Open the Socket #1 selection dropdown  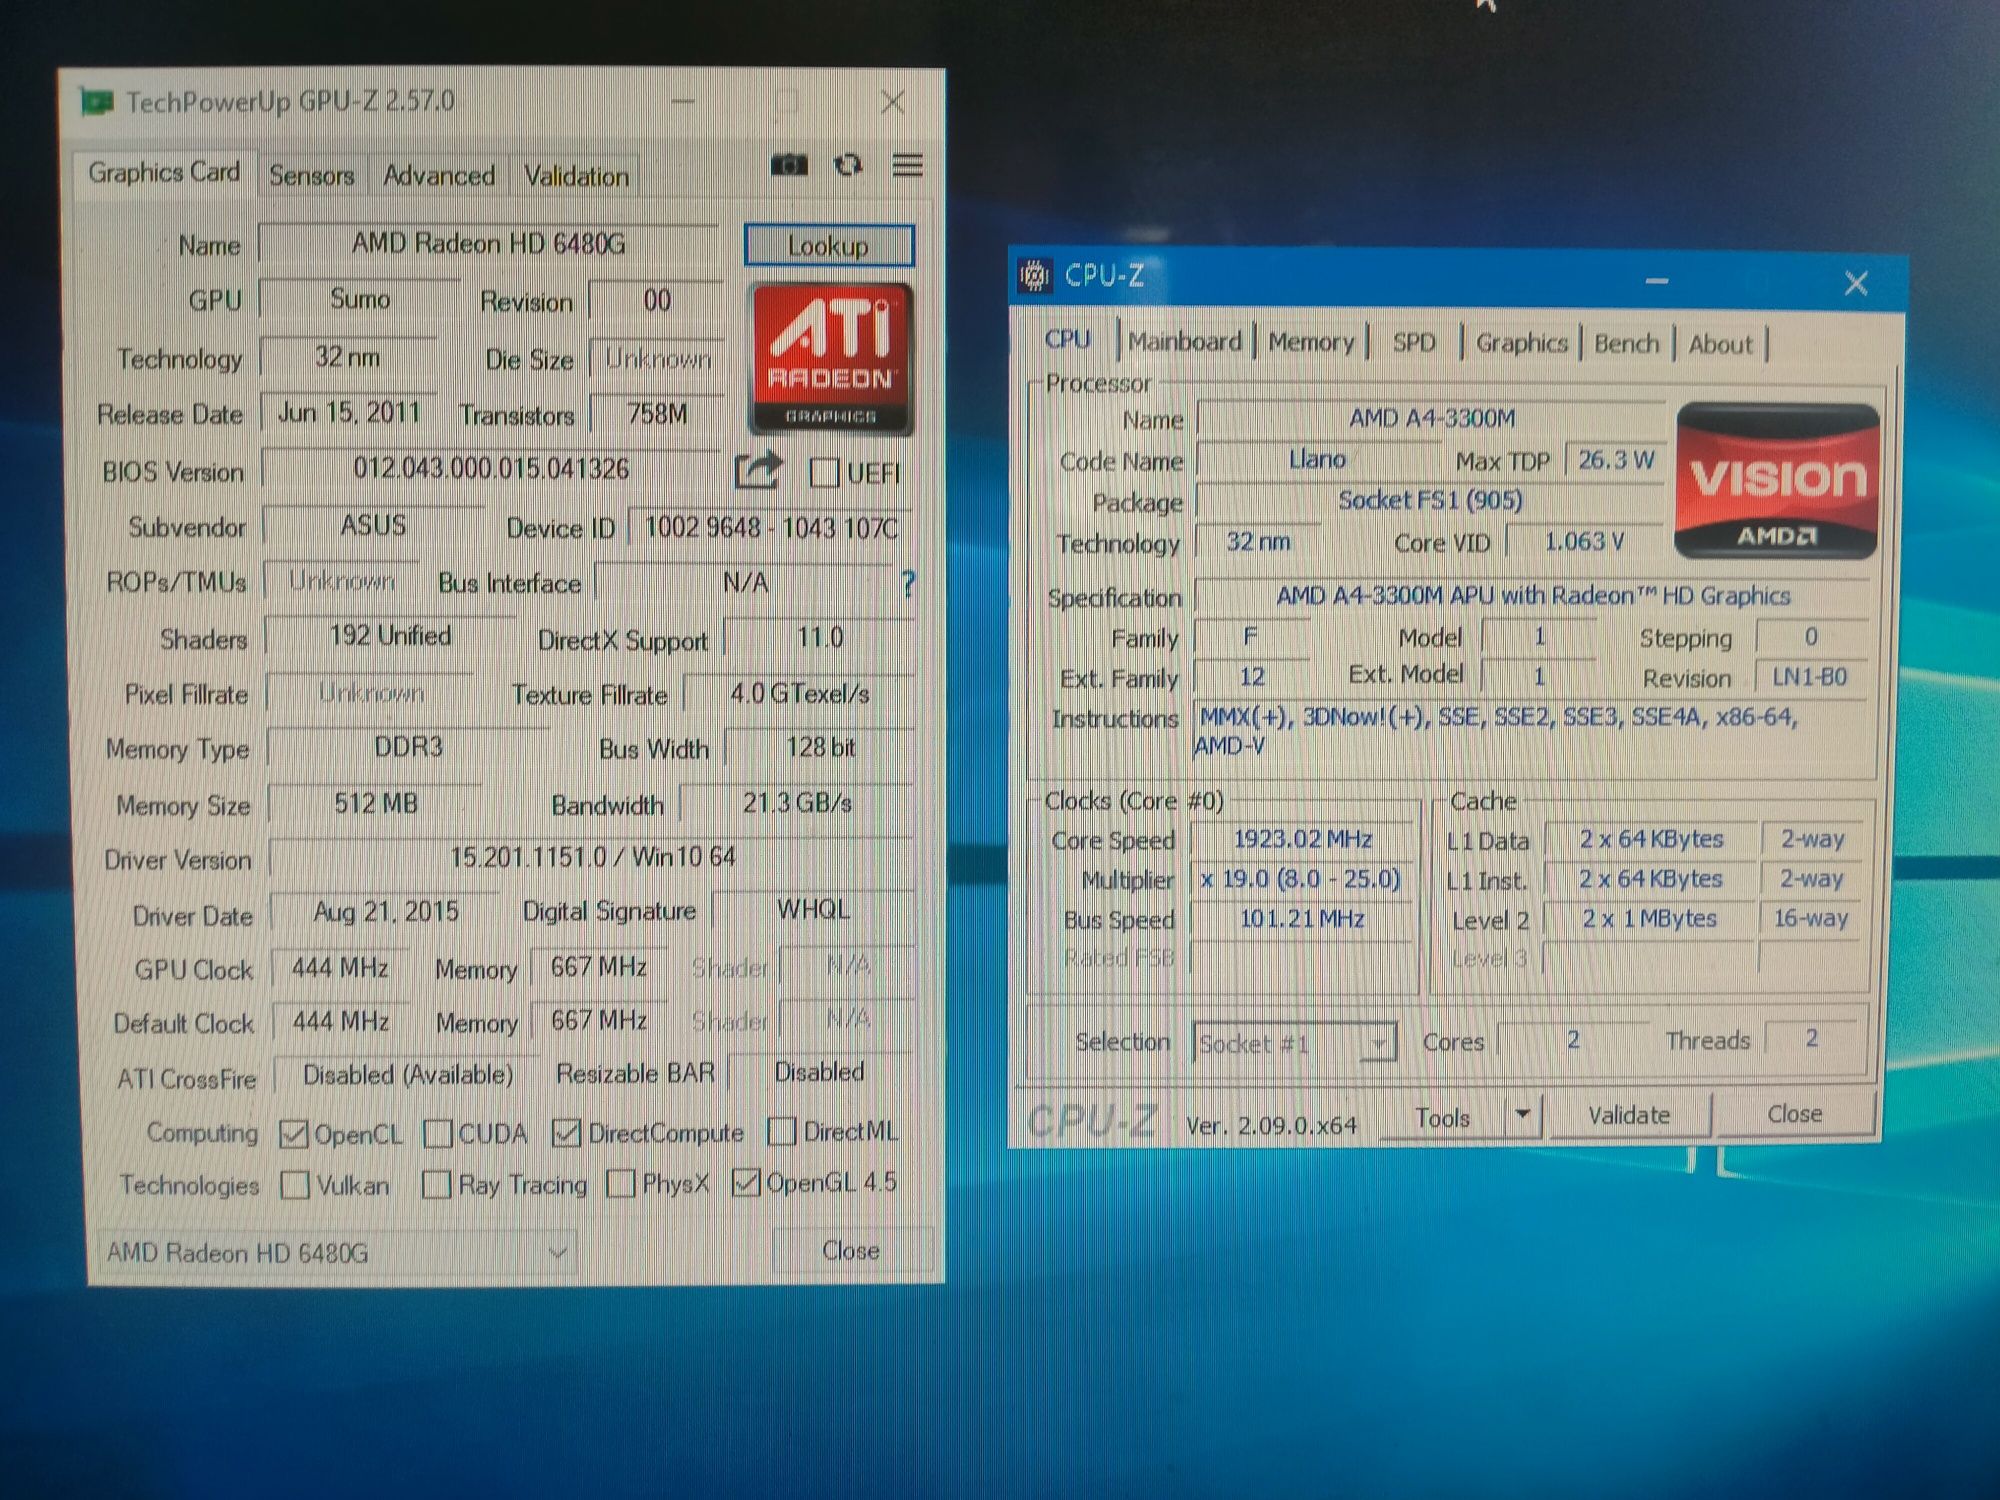[x=1294, y=1043]
